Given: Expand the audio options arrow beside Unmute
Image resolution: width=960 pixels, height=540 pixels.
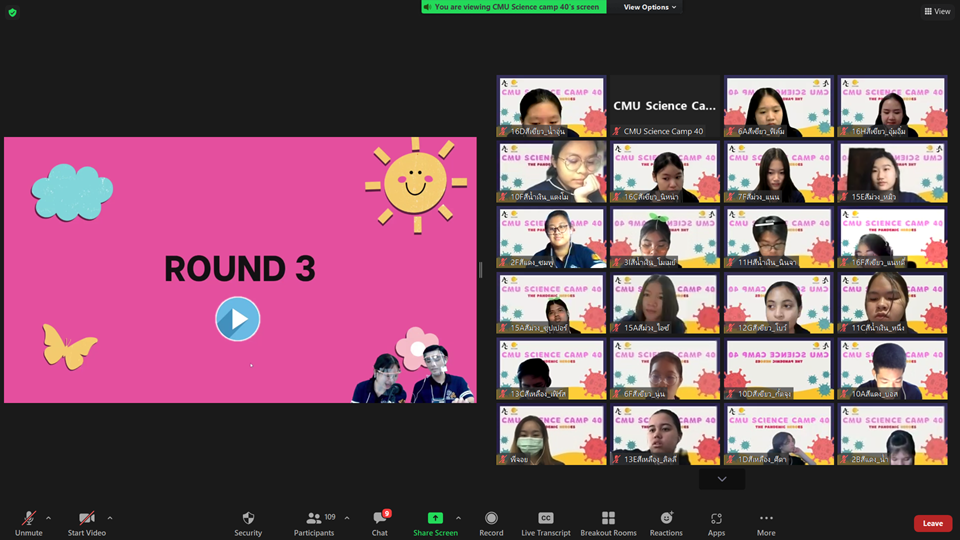Looking at the screenshot, I should click(49, 517).
